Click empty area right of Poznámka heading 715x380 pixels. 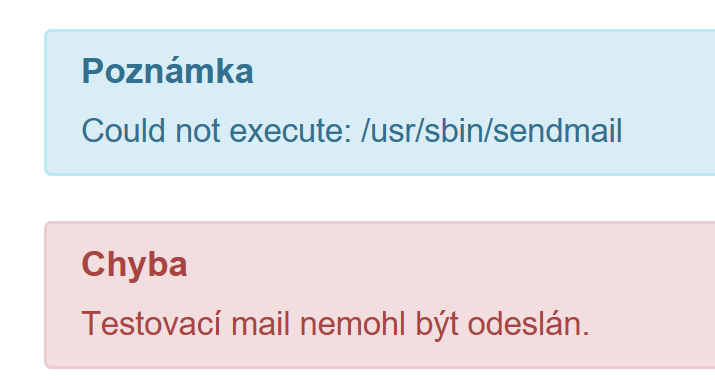click(x=479, y=71)
